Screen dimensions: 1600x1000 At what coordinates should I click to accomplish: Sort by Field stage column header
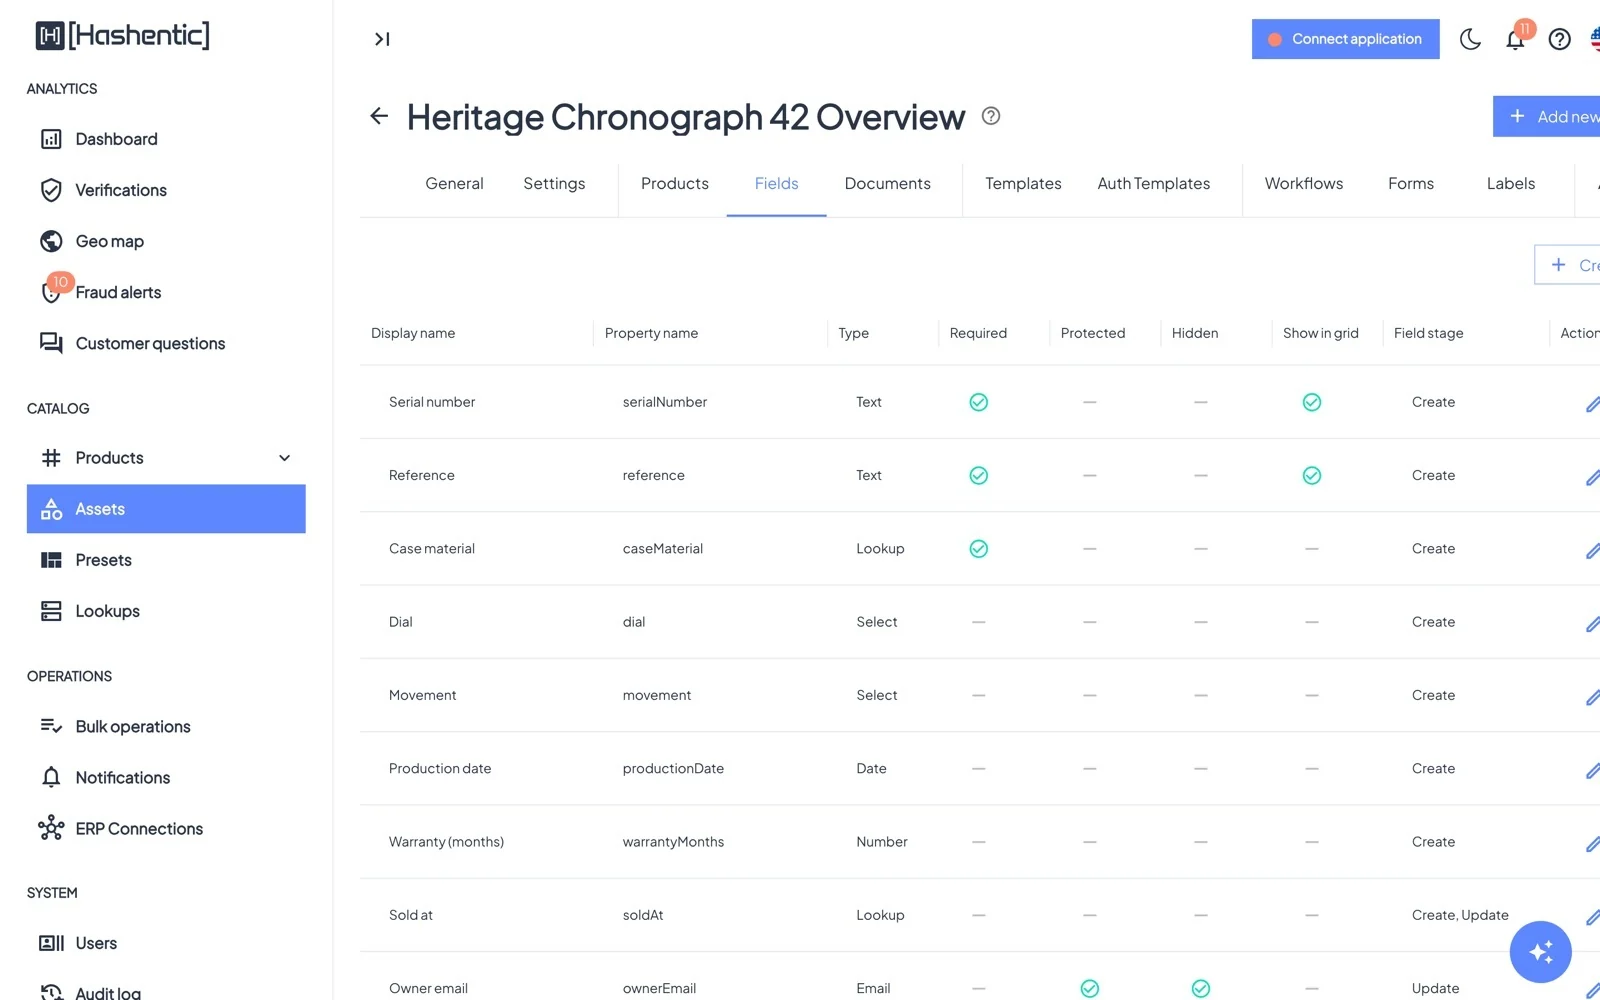tap(1428, 333)
